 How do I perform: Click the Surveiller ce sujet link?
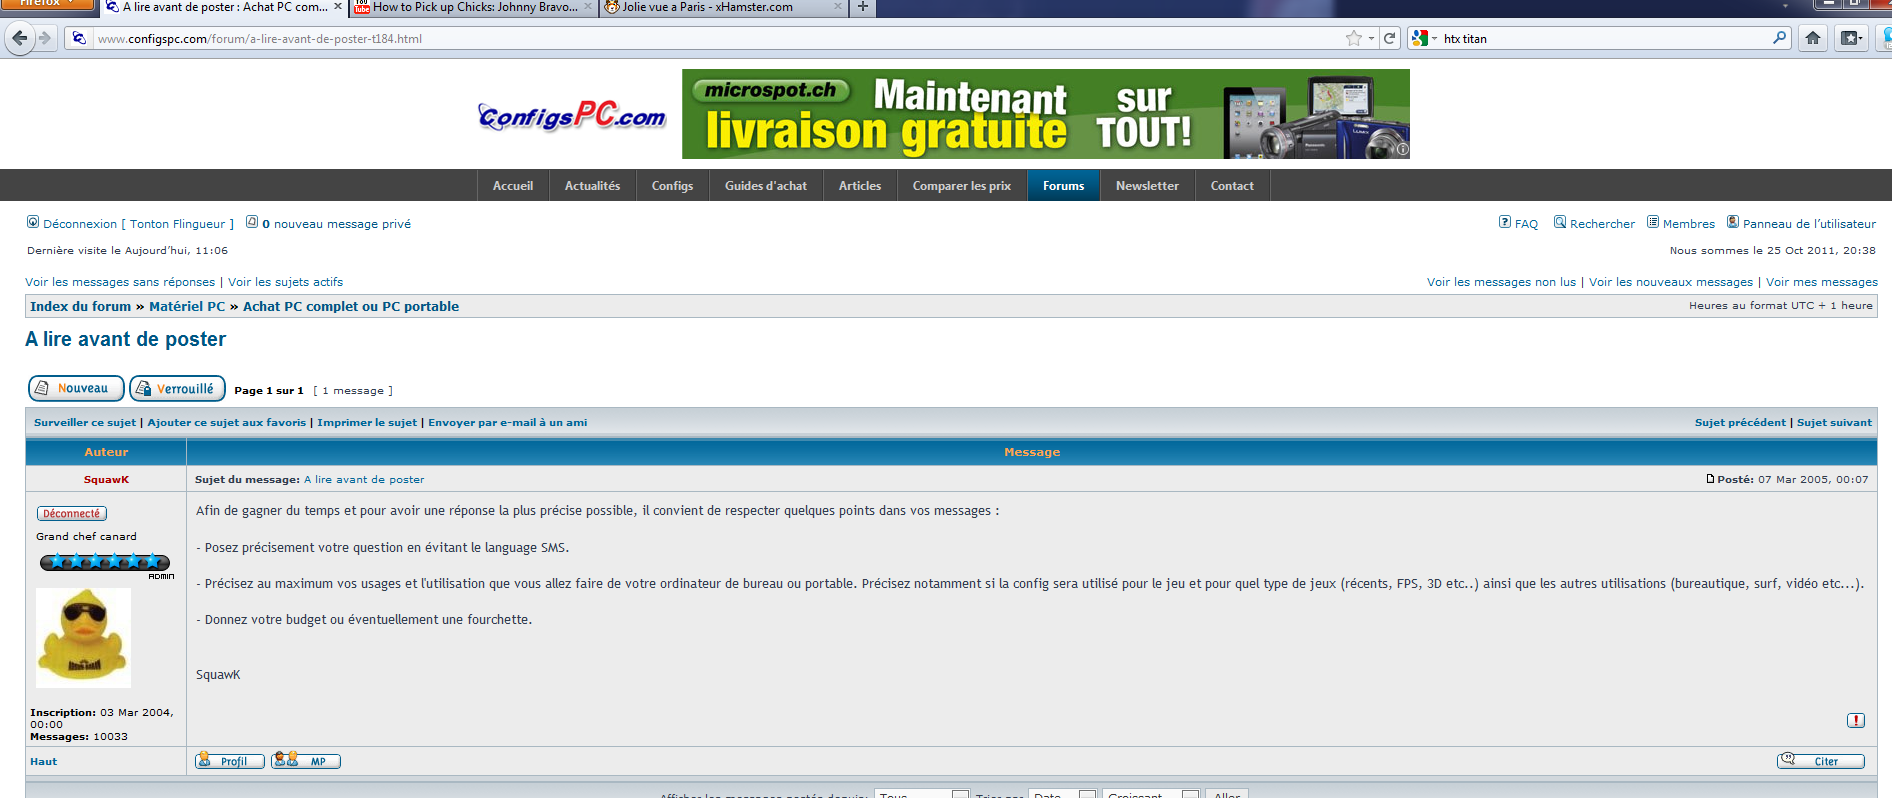[x=85, y=423]
